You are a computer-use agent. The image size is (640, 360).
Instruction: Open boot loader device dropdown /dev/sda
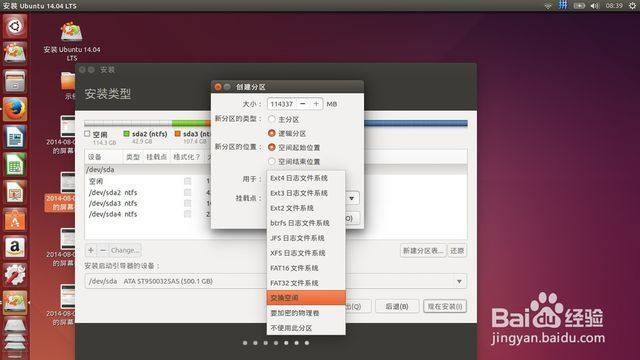click(276, 281)
